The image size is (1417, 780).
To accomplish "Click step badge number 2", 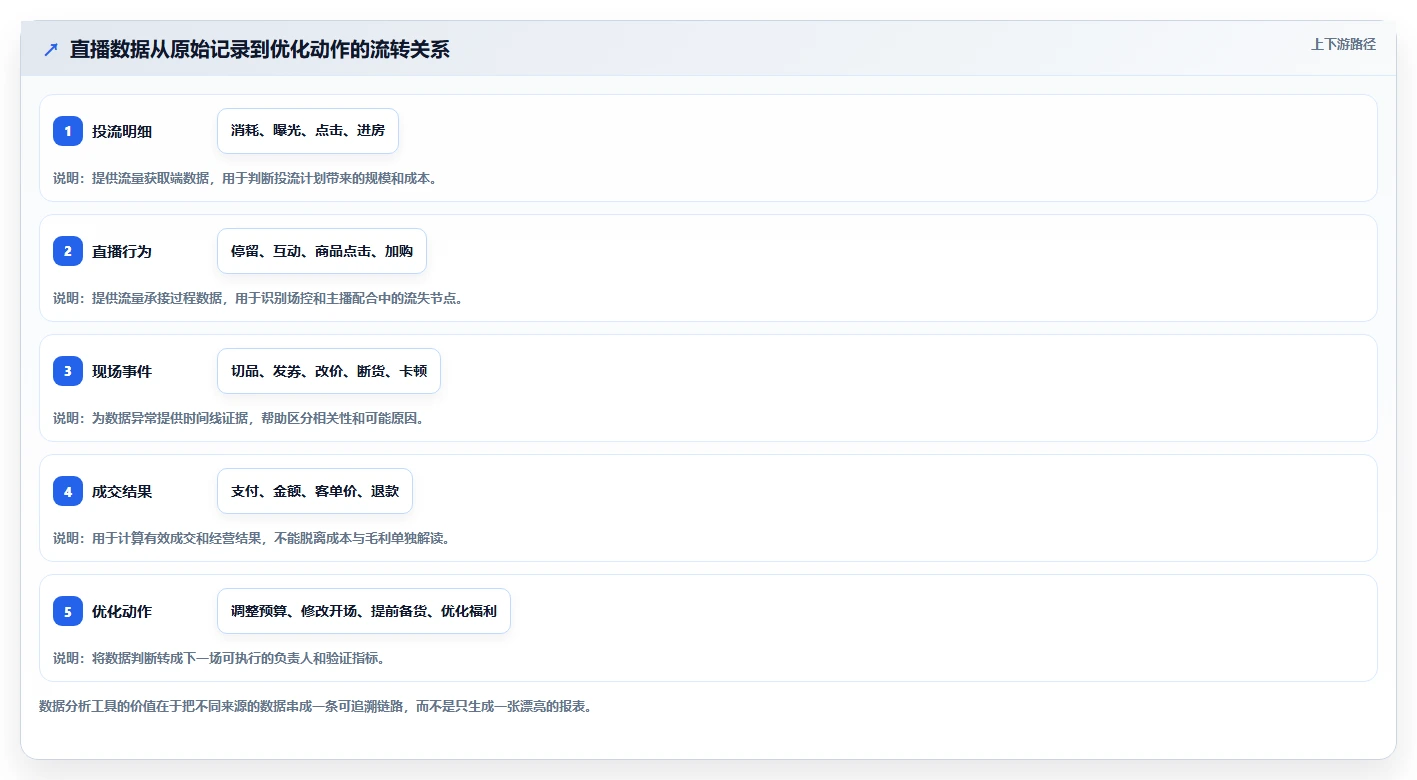I will coord(68,251).
